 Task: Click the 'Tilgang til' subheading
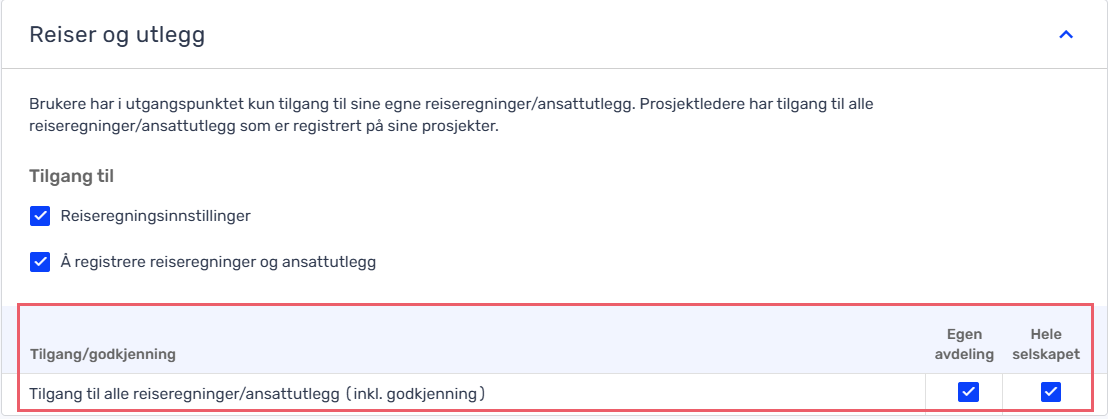pos(72,177)
